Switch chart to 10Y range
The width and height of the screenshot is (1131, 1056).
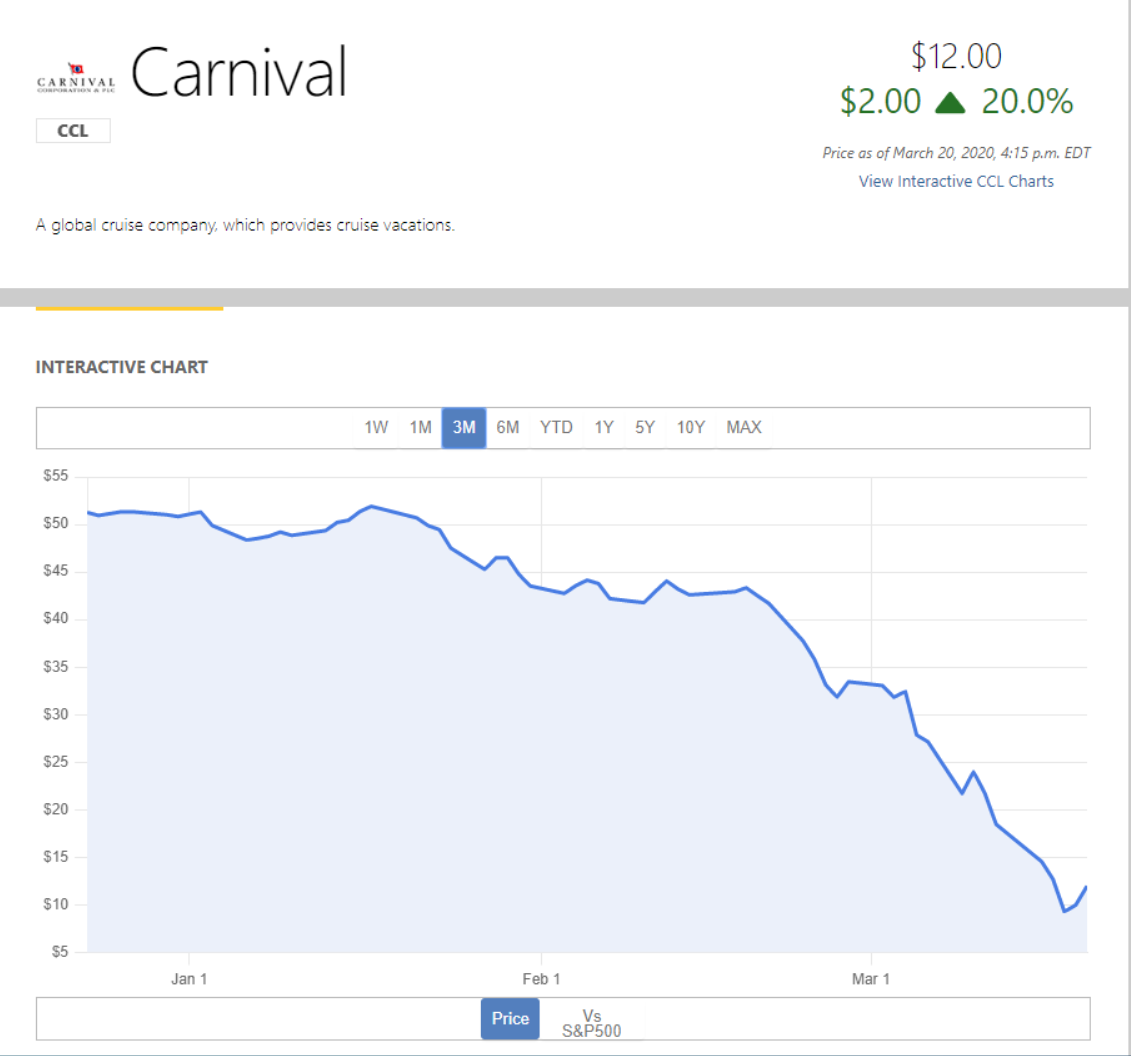(691, 428)
